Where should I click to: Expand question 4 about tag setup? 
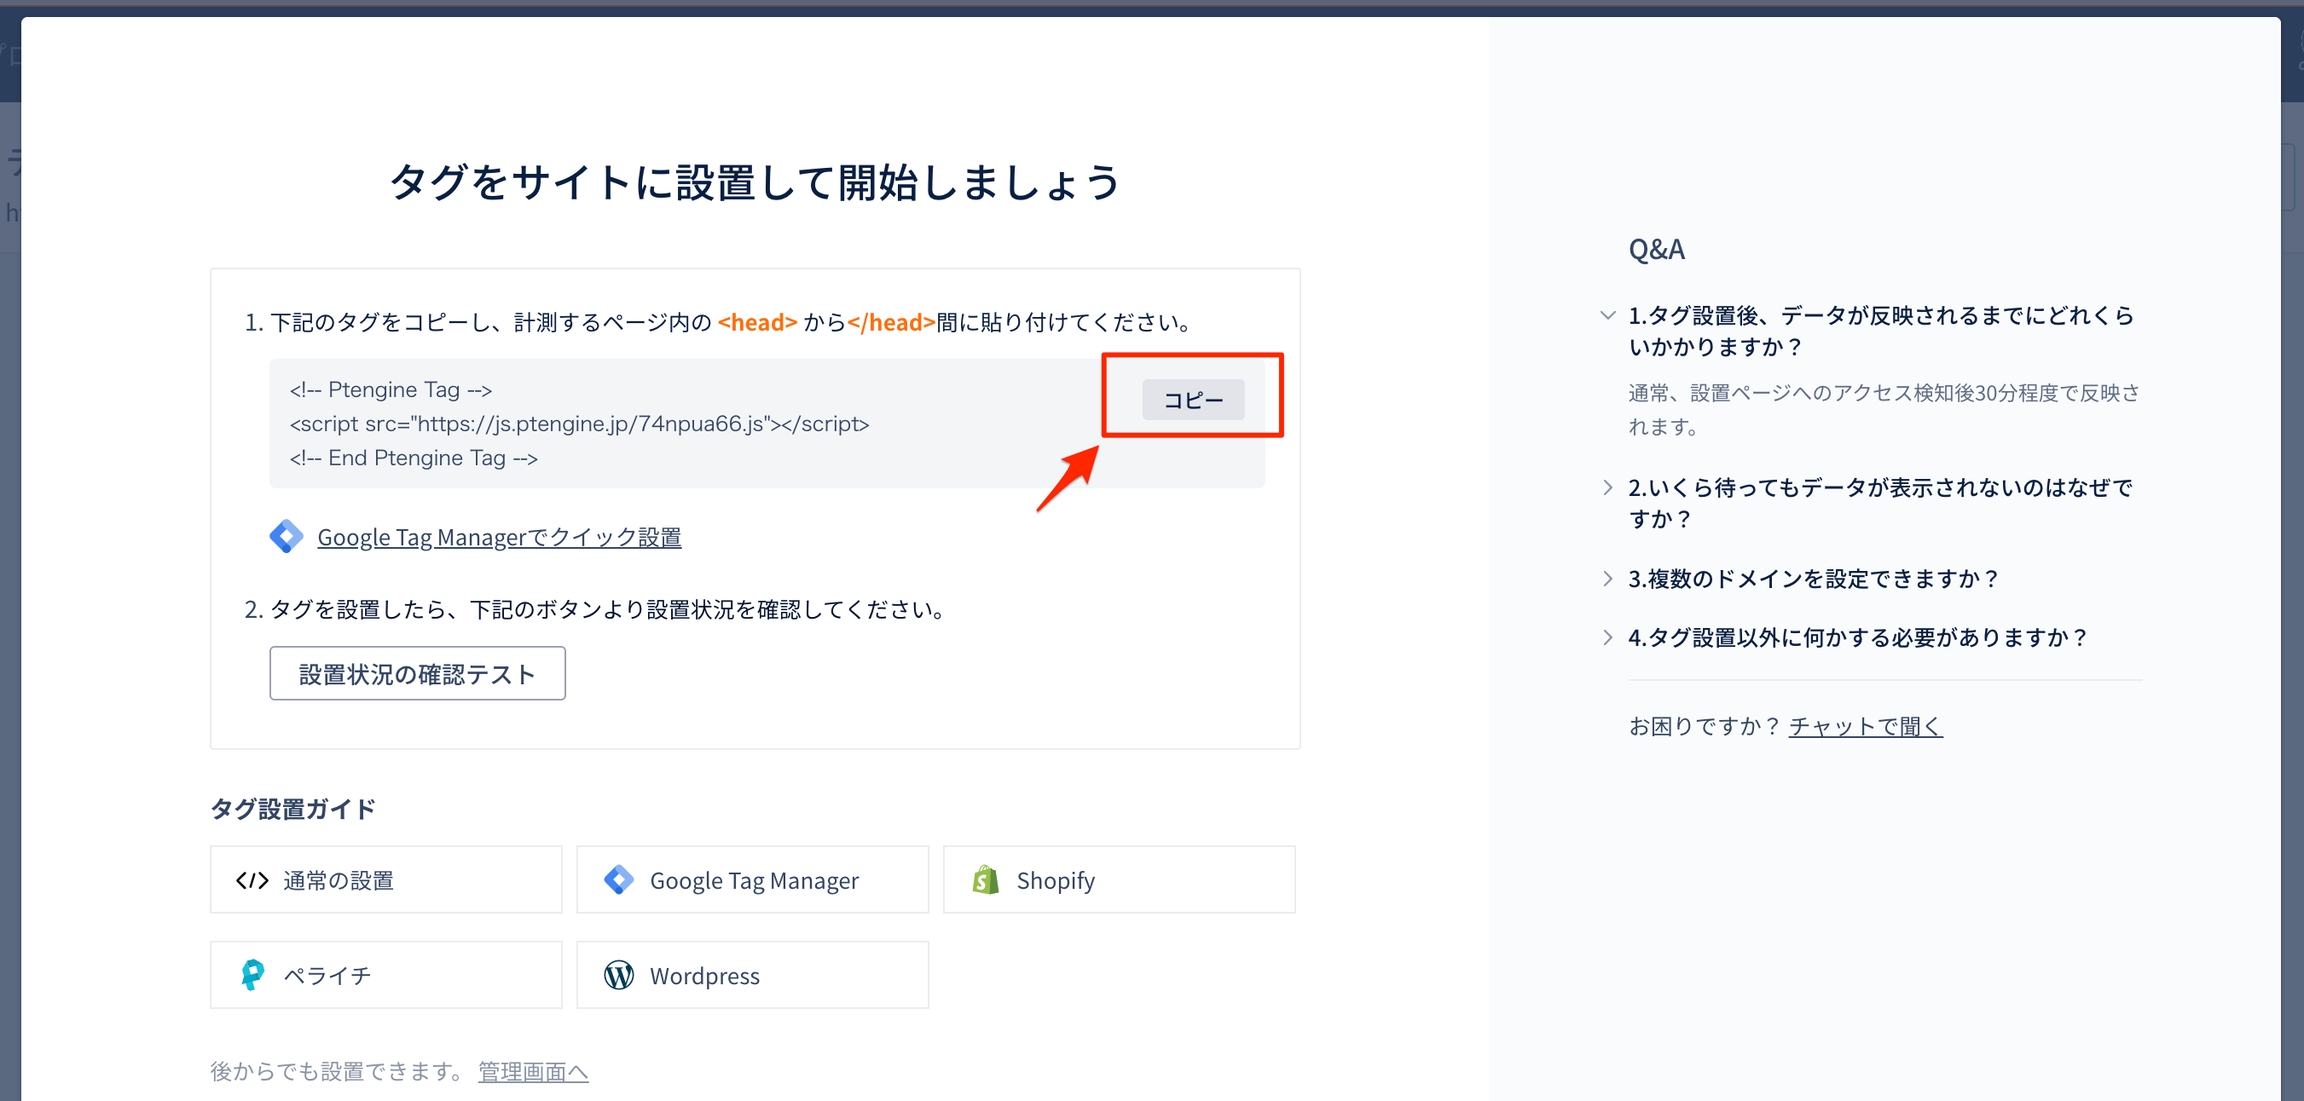click(1857, 638)
